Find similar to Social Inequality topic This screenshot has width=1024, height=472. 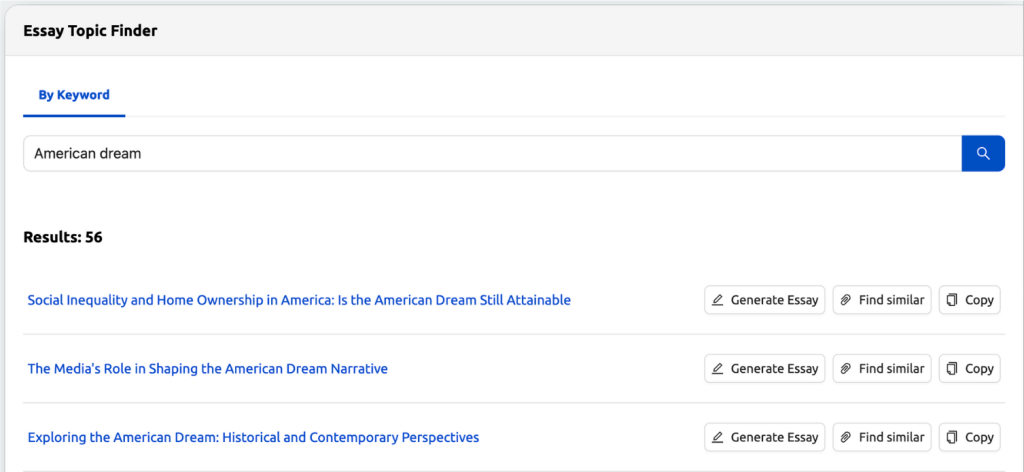pos(882,300)
